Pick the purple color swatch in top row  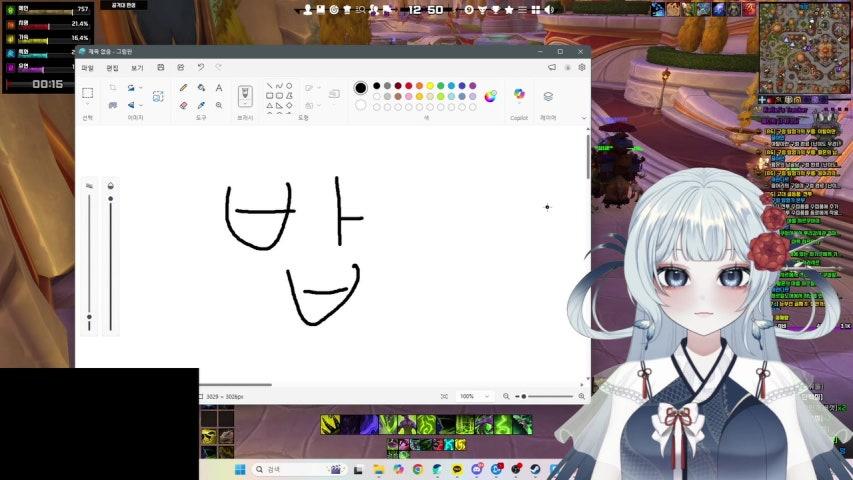tap(472, 85)
